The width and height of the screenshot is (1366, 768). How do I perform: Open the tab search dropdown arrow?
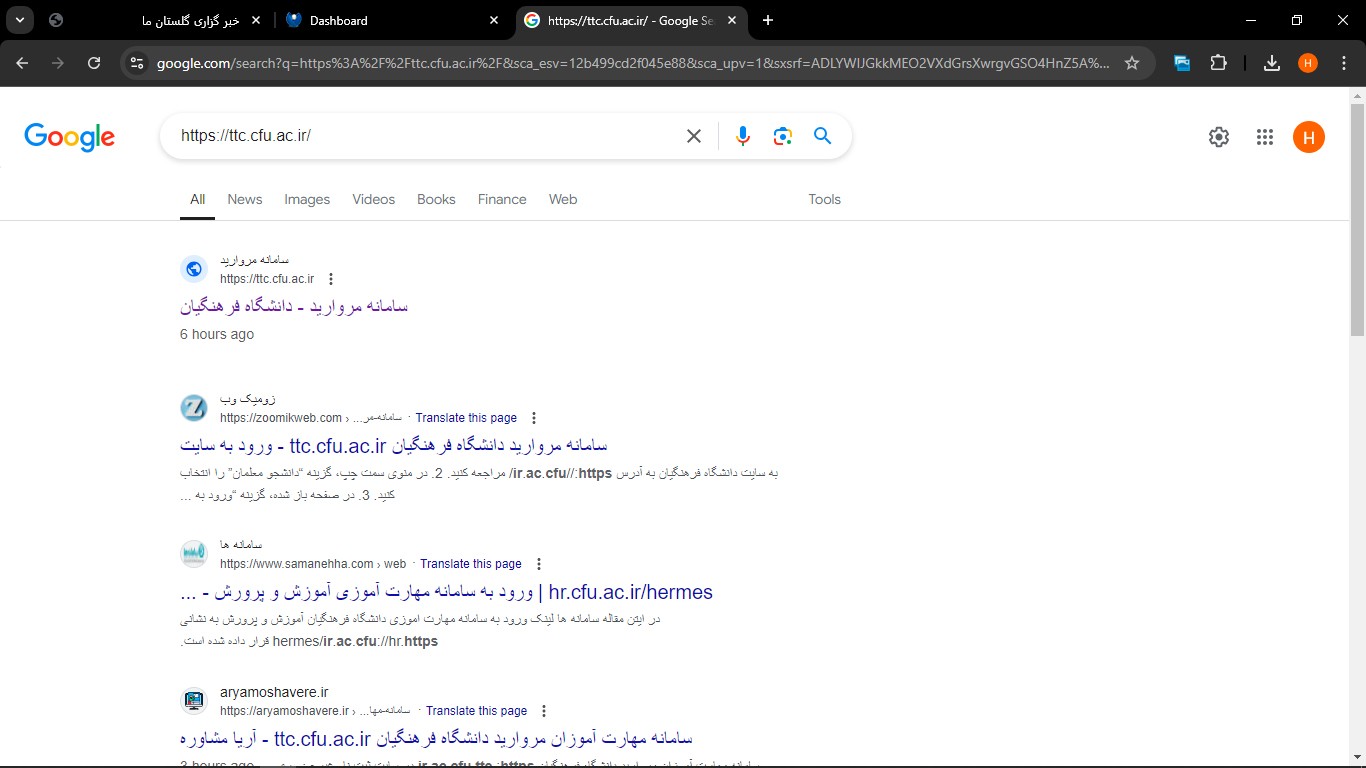point(20,20)
